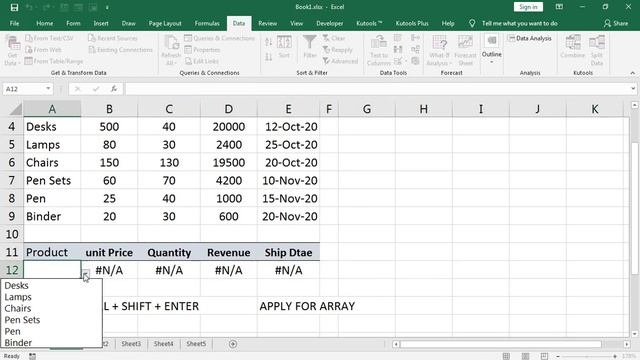The height and width of the screenshot is (360, 640).
Task: Click the Sign in button
Action: coord(528,7)
